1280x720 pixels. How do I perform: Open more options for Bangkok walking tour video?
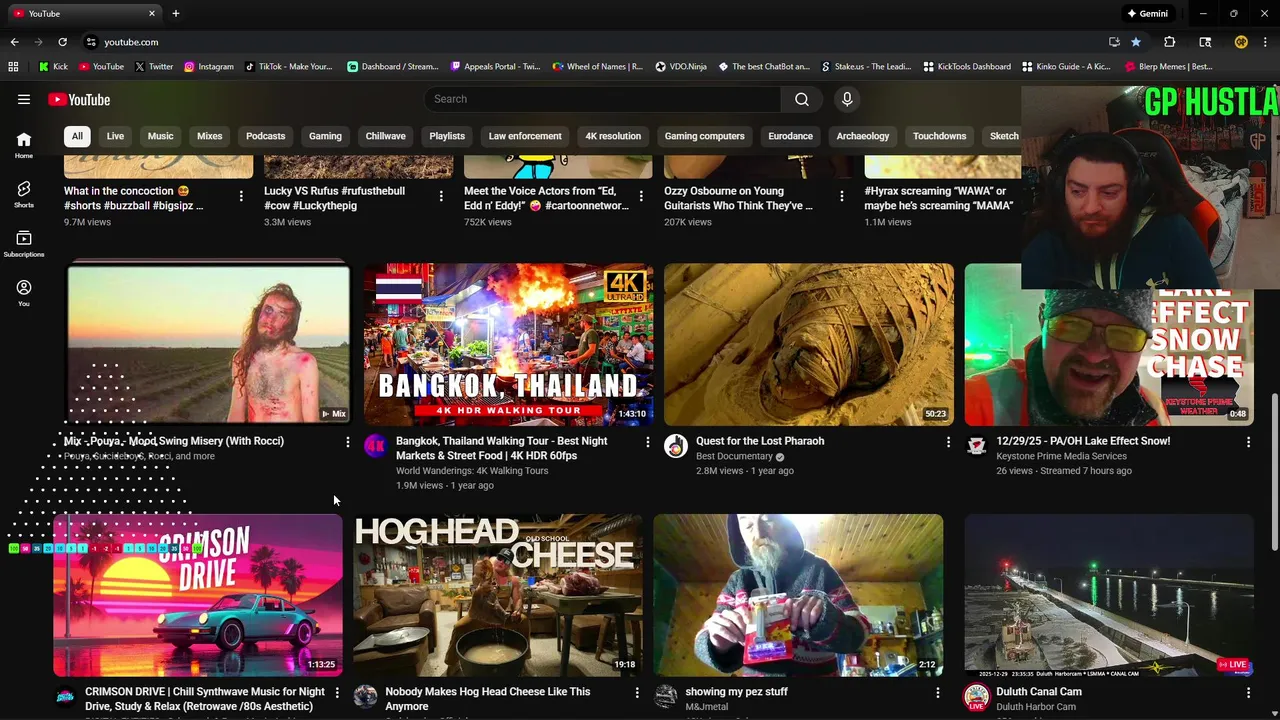click(x=647, y=442)
